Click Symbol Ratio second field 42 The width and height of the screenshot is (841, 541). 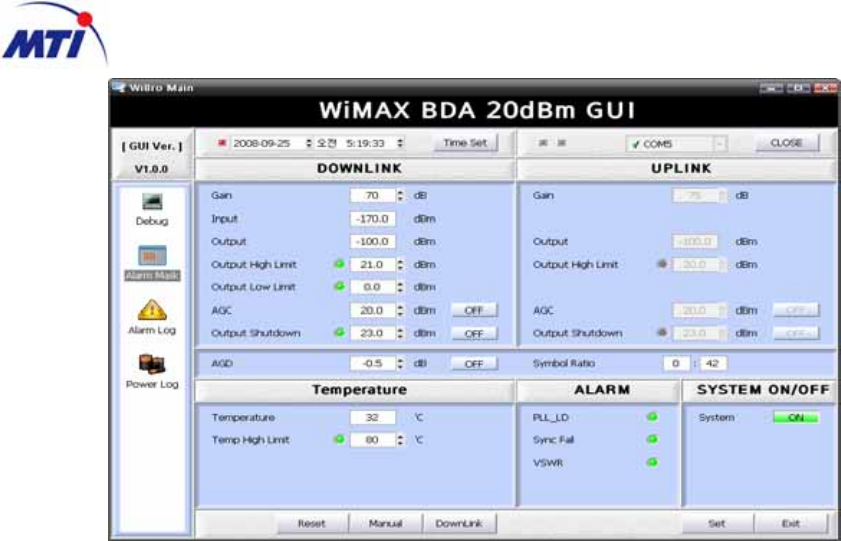pos(713,364)
